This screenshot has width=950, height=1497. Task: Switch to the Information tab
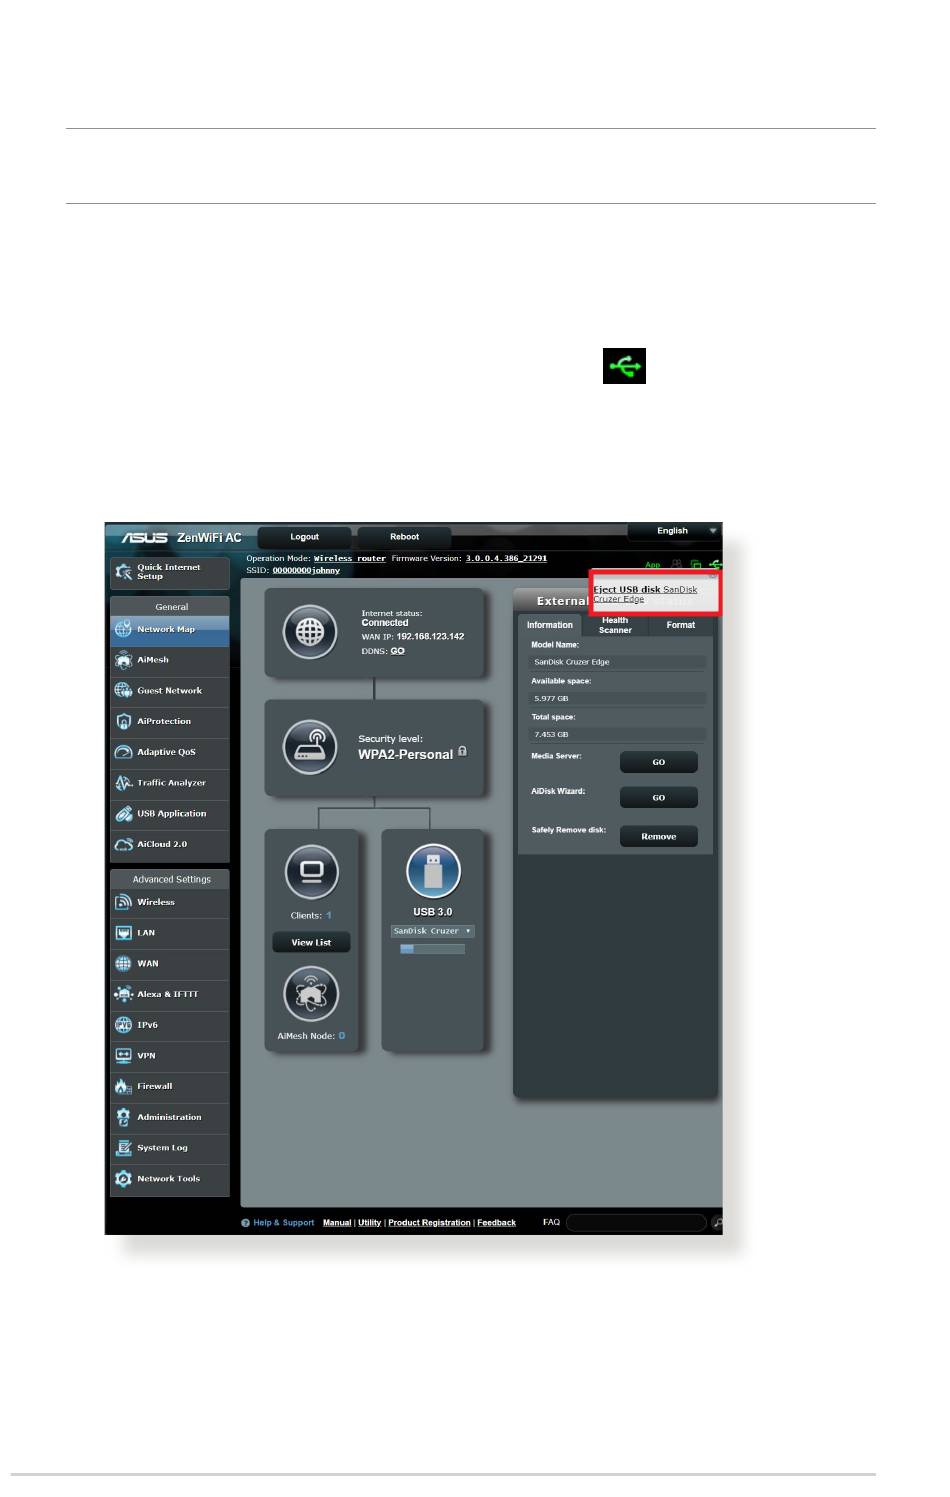[x=550, y=625]
